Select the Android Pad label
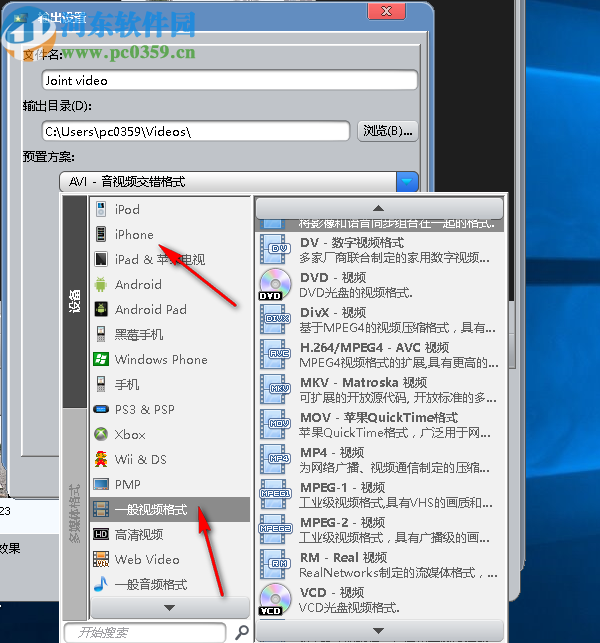The height and width of the screenshot is (643, 600). tap(151, 309)
